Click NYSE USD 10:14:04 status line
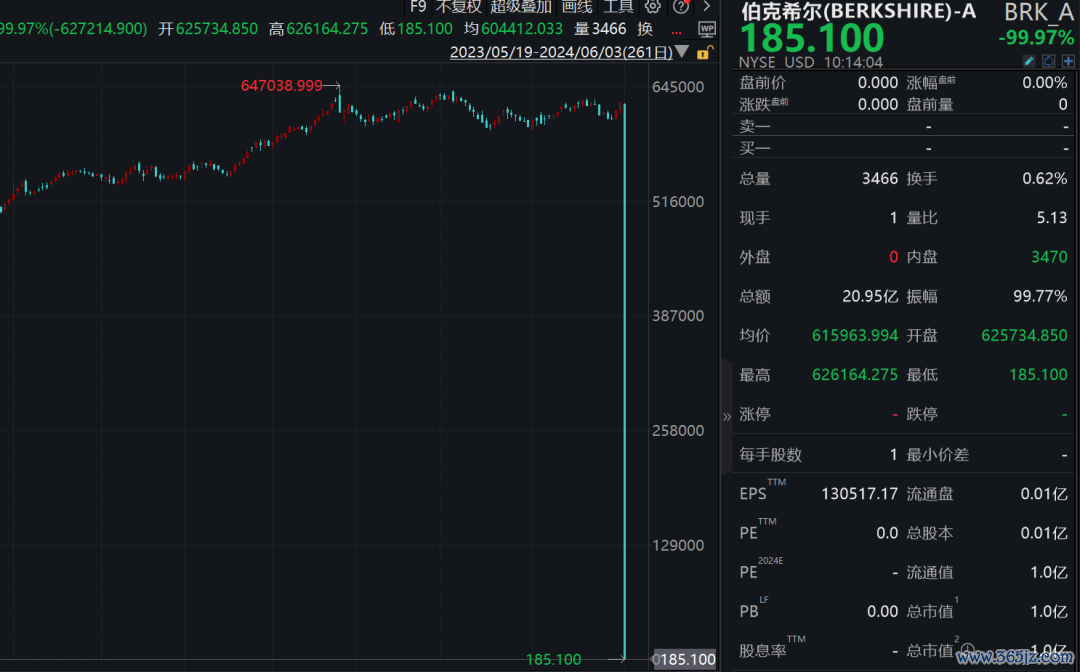 811,62
